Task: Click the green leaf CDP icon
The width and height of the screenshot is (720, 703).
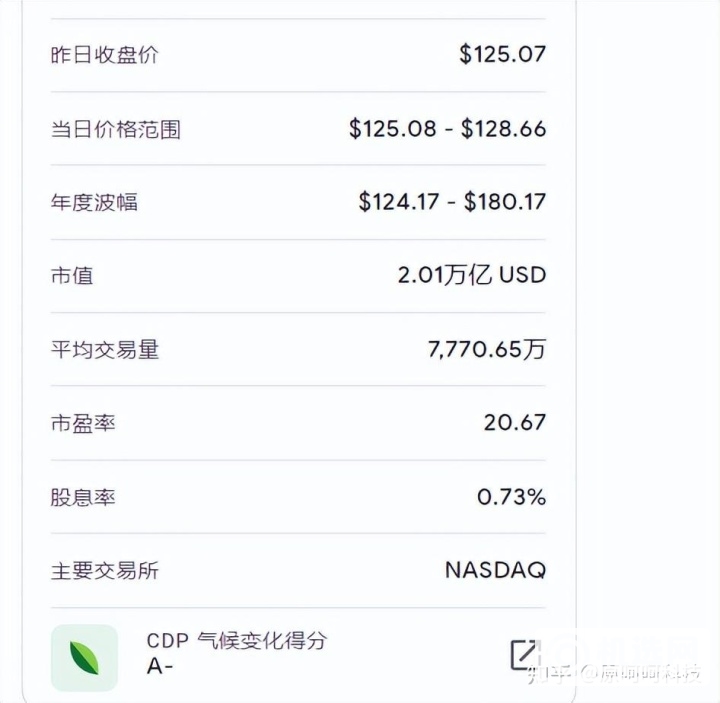Action: [84, 657]
